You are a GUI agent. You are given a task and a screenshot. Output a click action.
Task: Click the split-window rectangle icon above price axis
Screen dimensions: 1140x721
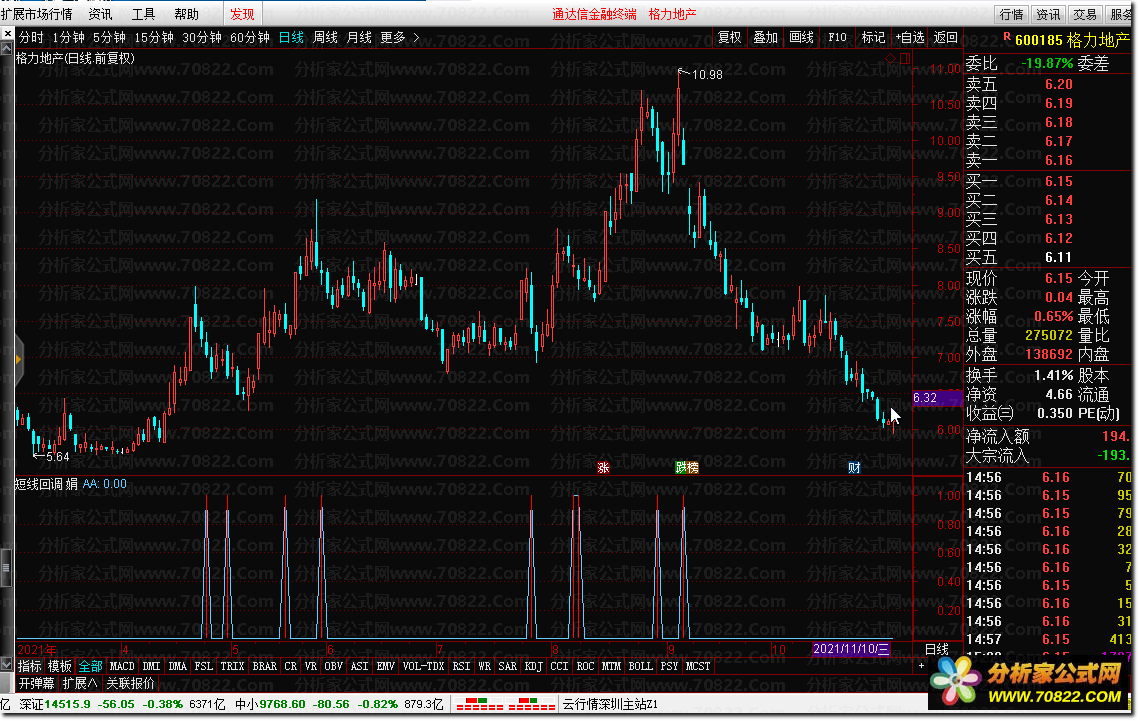tap(905, 58)
